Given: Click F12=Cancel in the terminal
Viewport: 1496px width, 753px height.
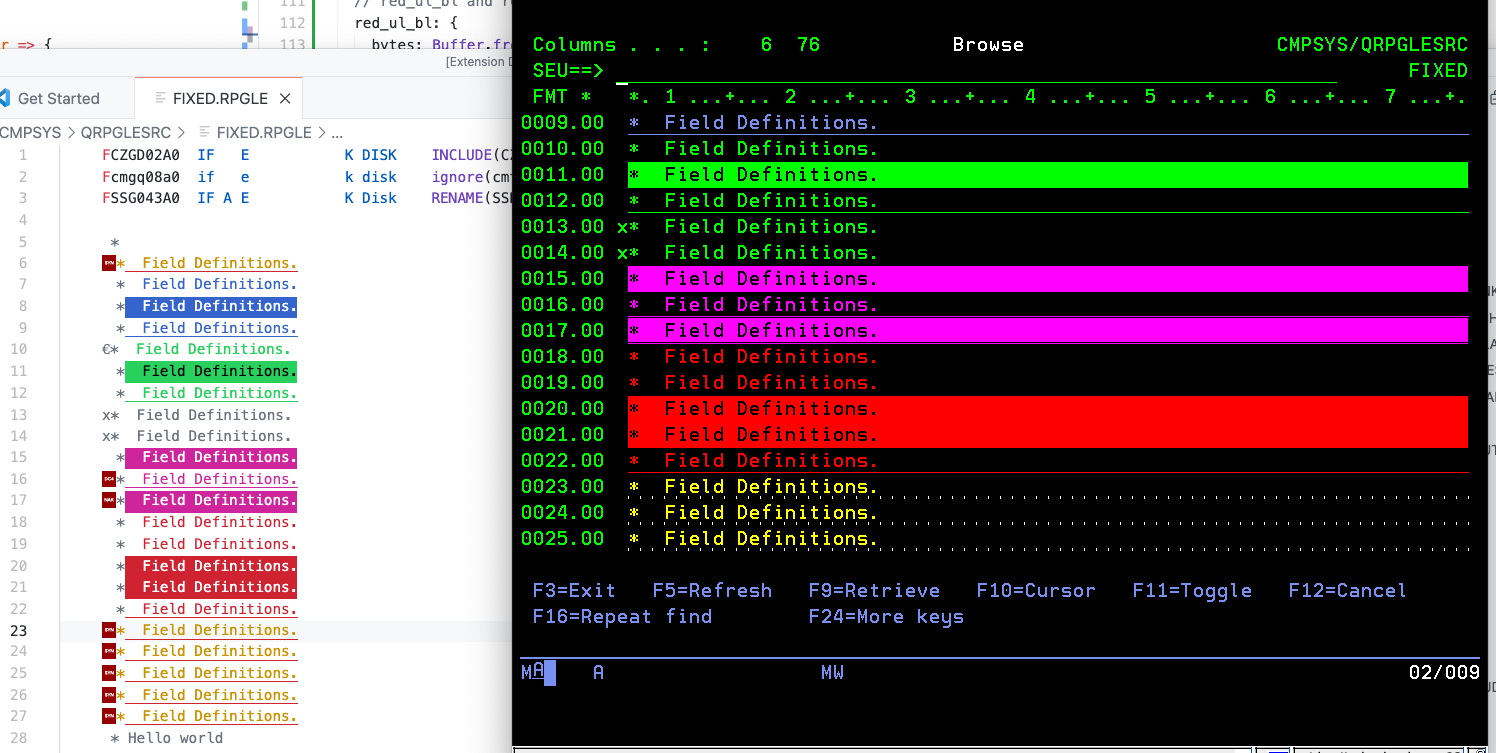Looking at the screenshot, I should (1347, 591).
